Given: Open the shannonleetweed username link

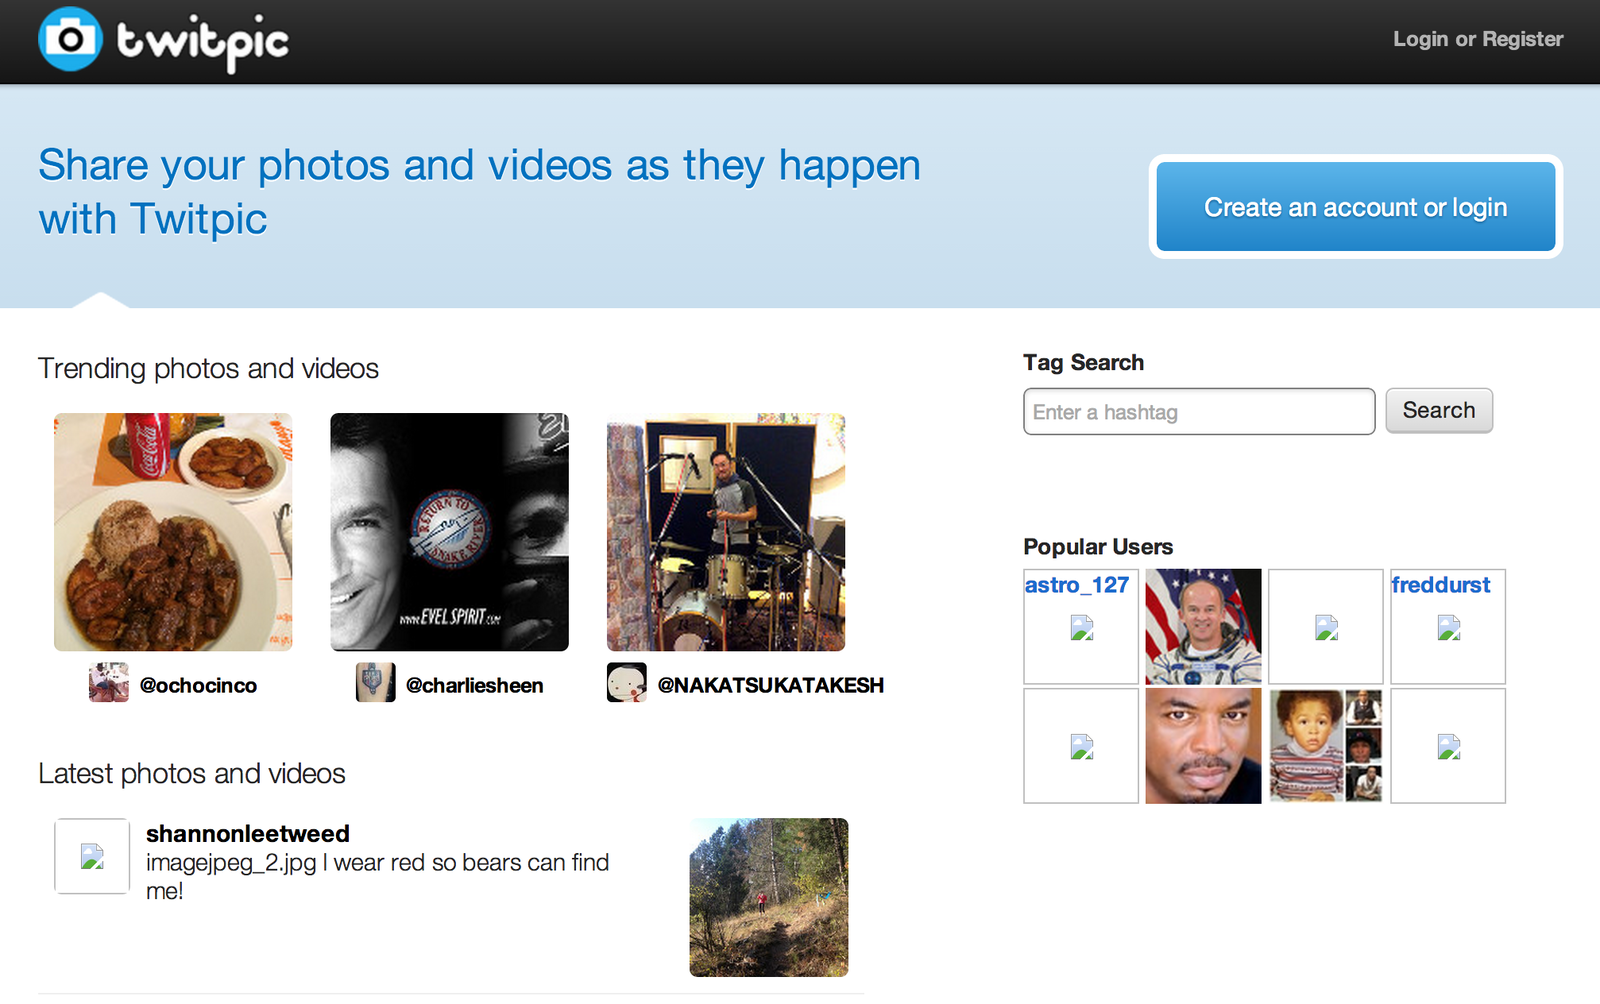Looking at the screenshot, I should [248, 834].
